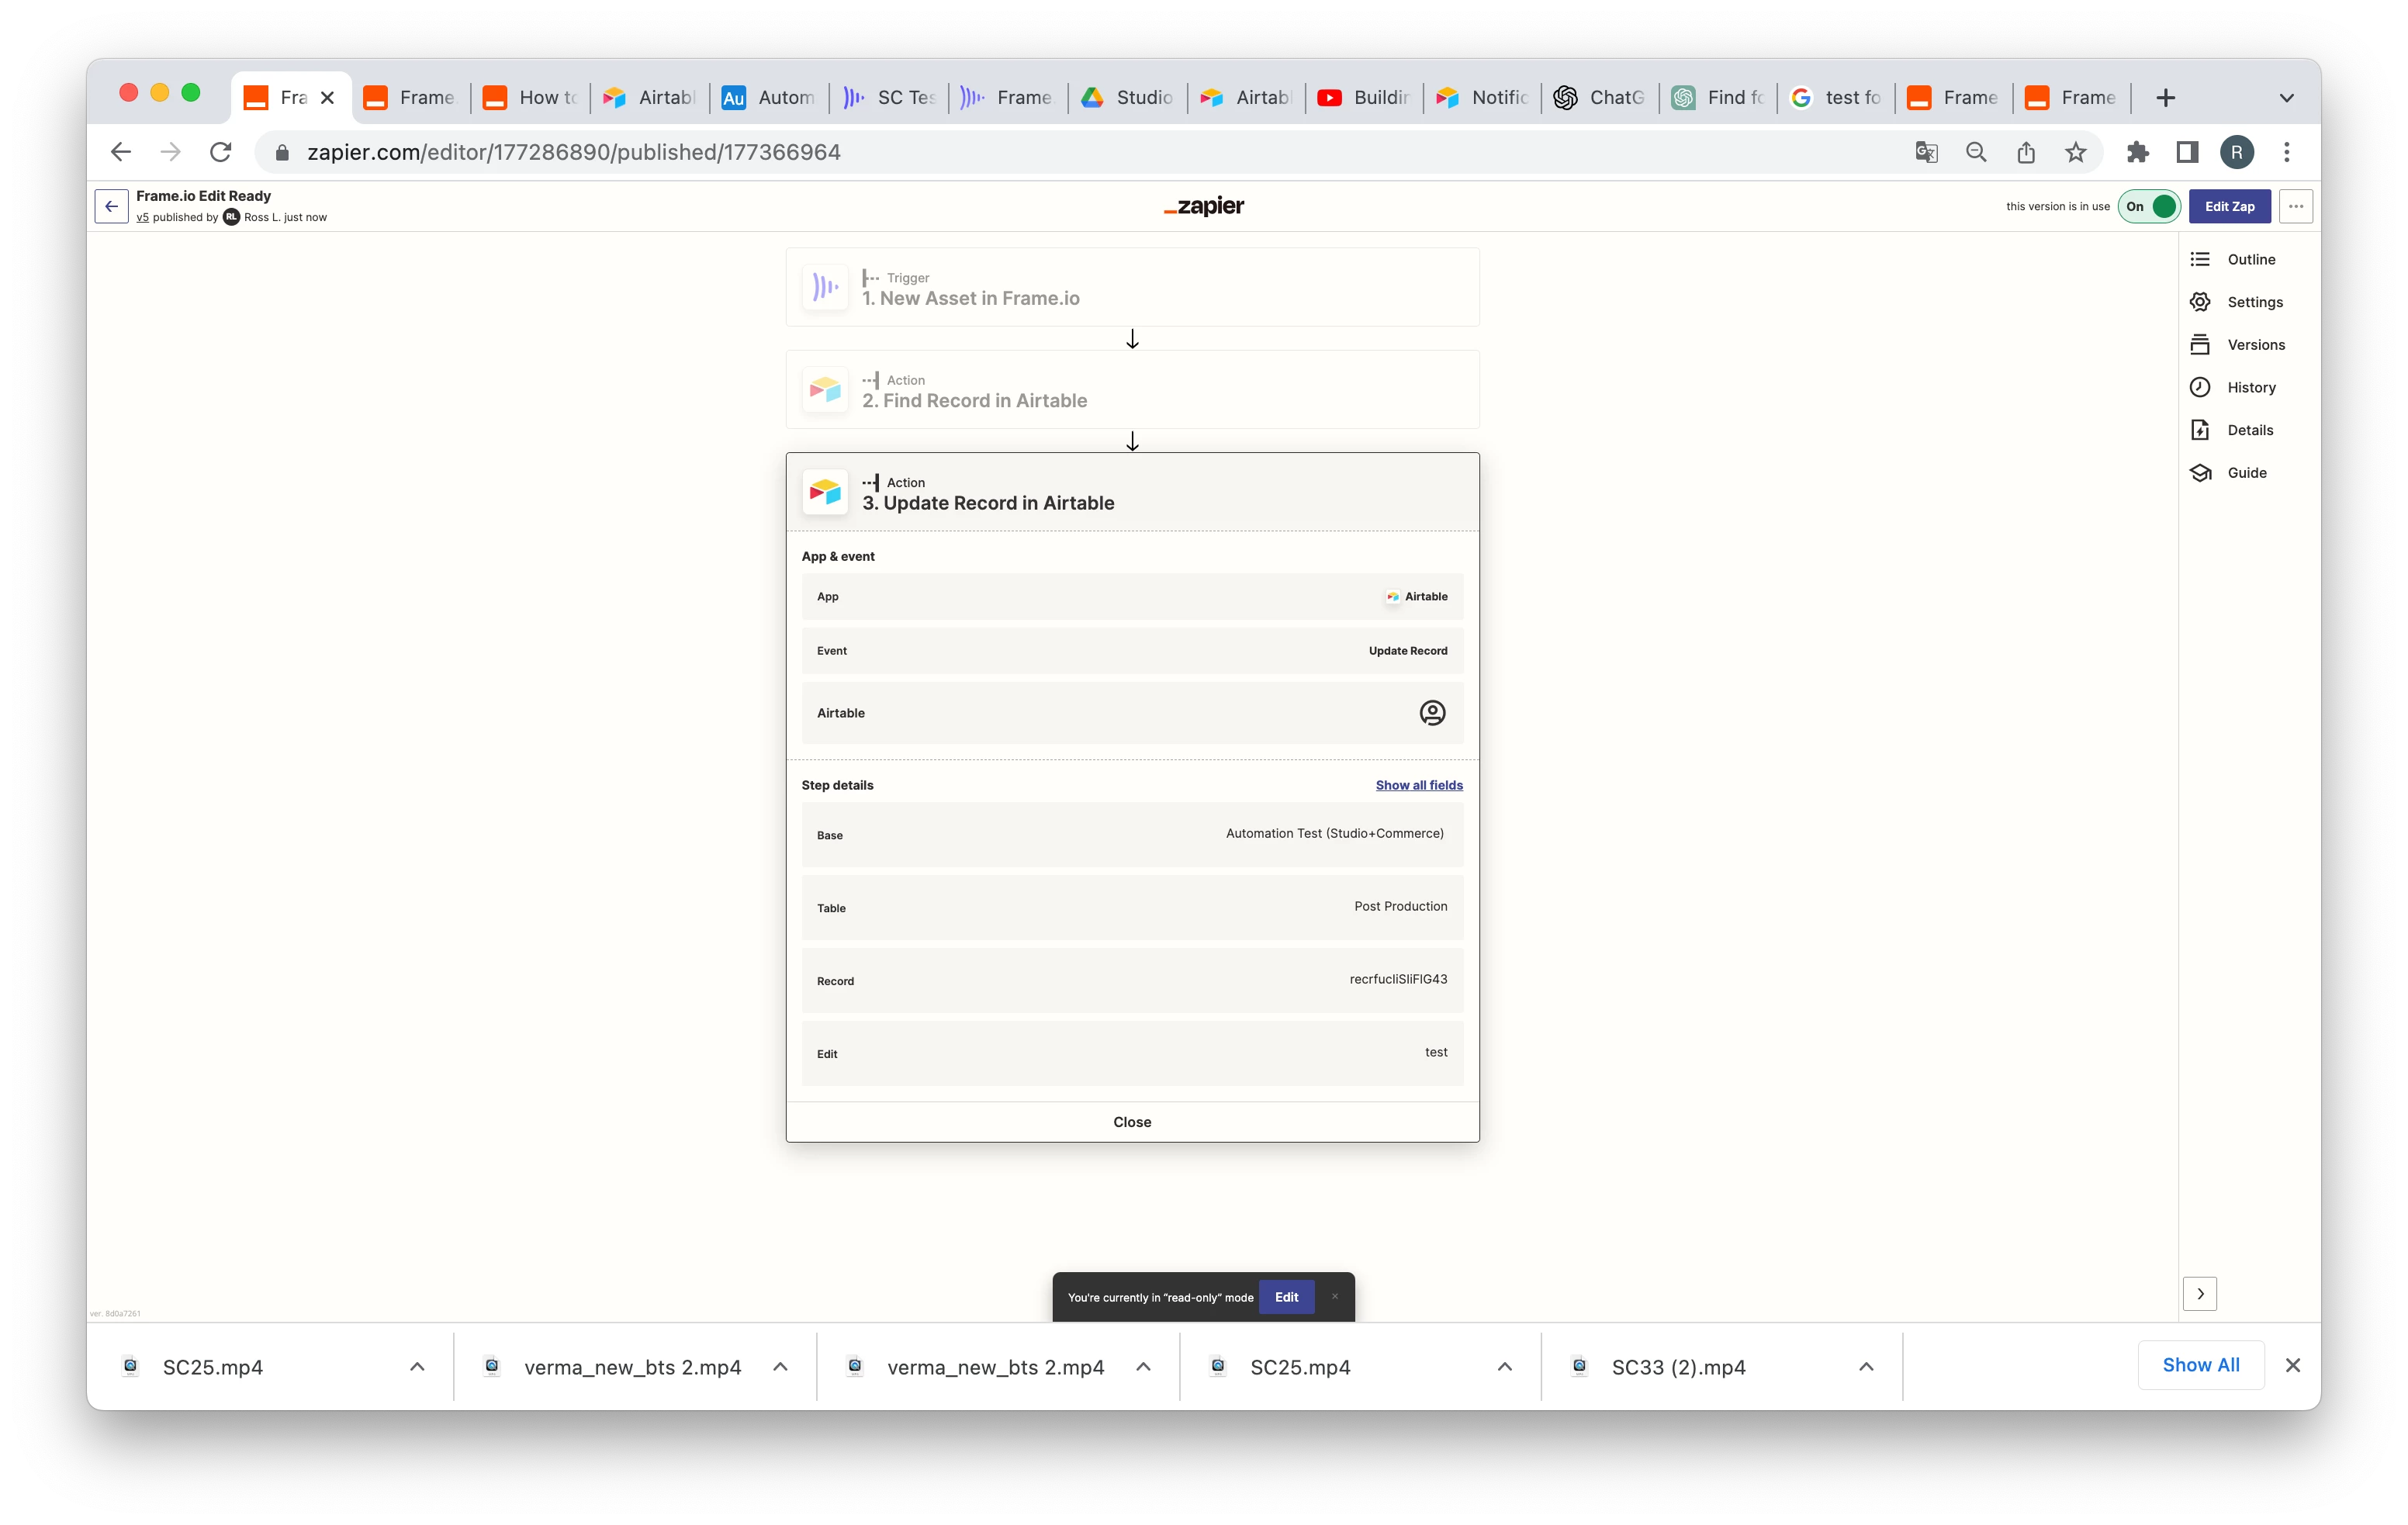Click the browser address bar URL

573,152
